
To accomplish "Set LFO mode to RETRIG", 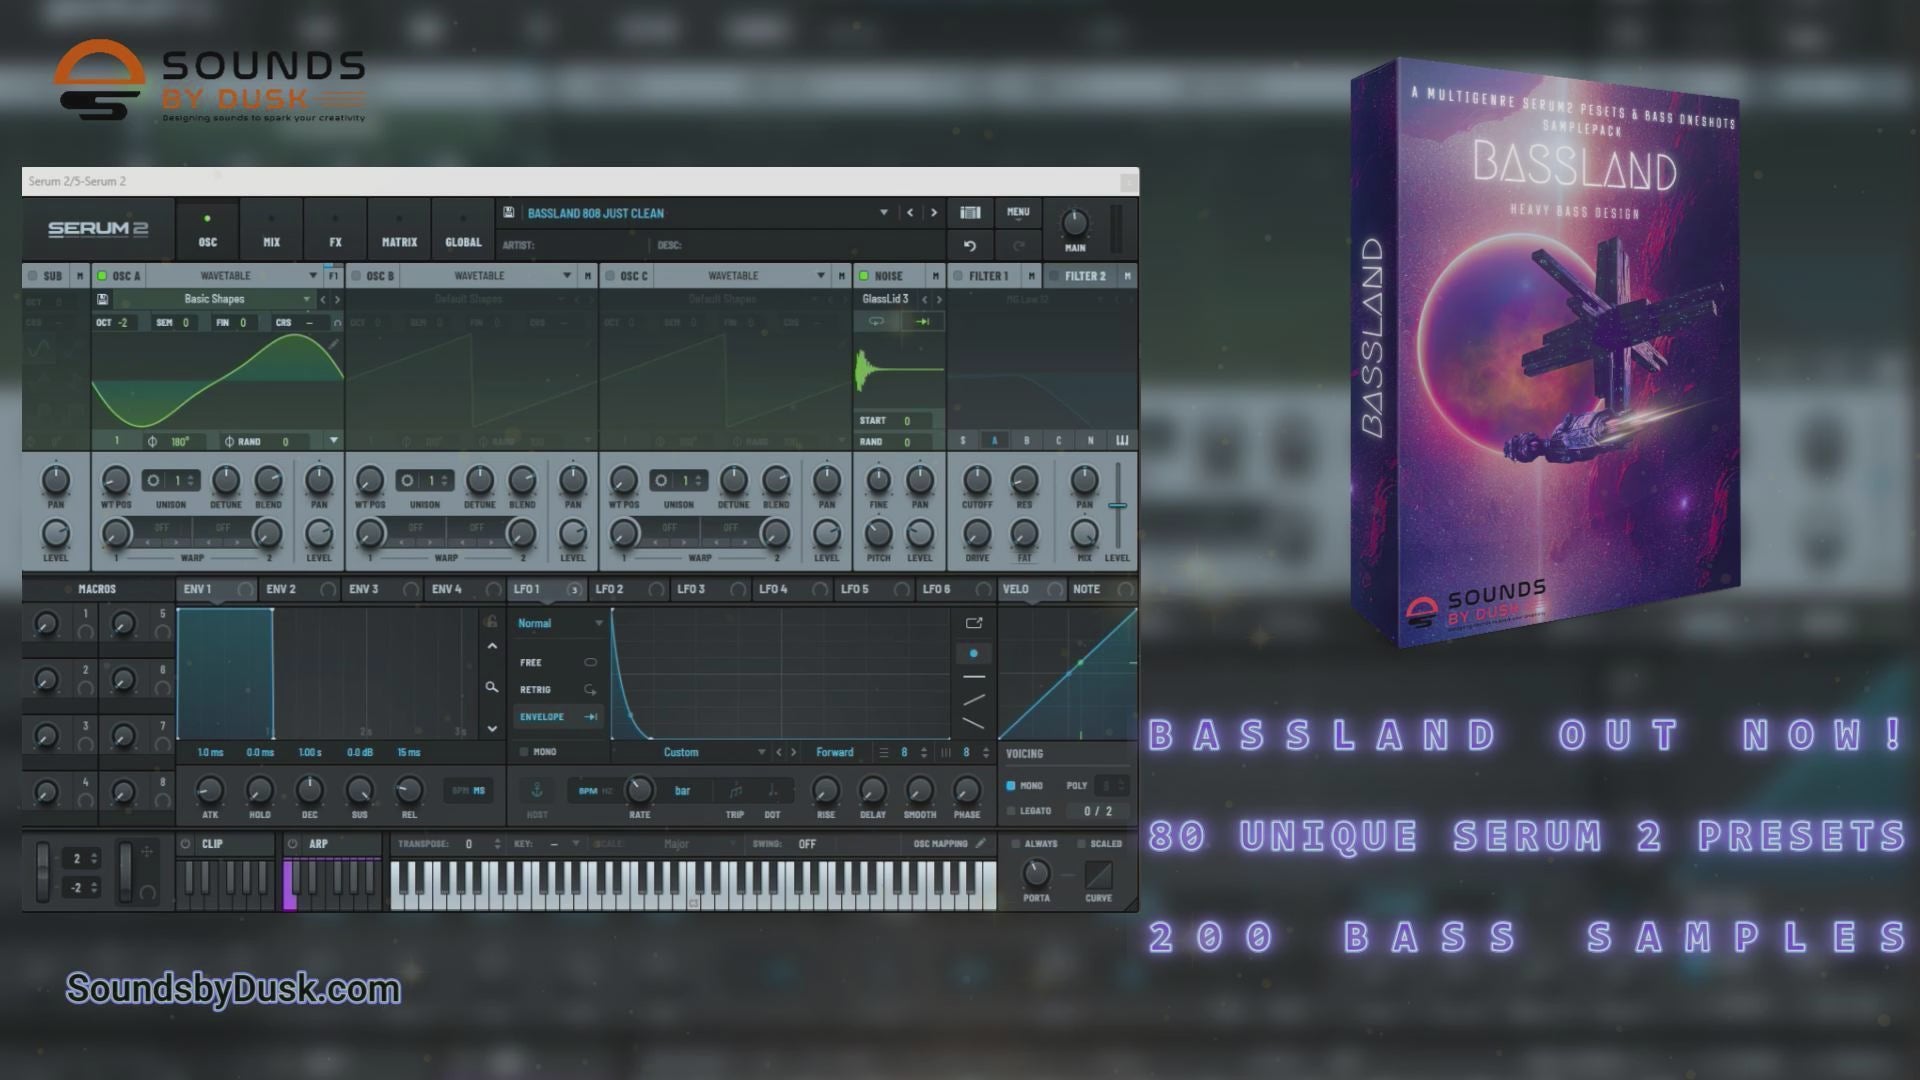I will coord(558,689).
